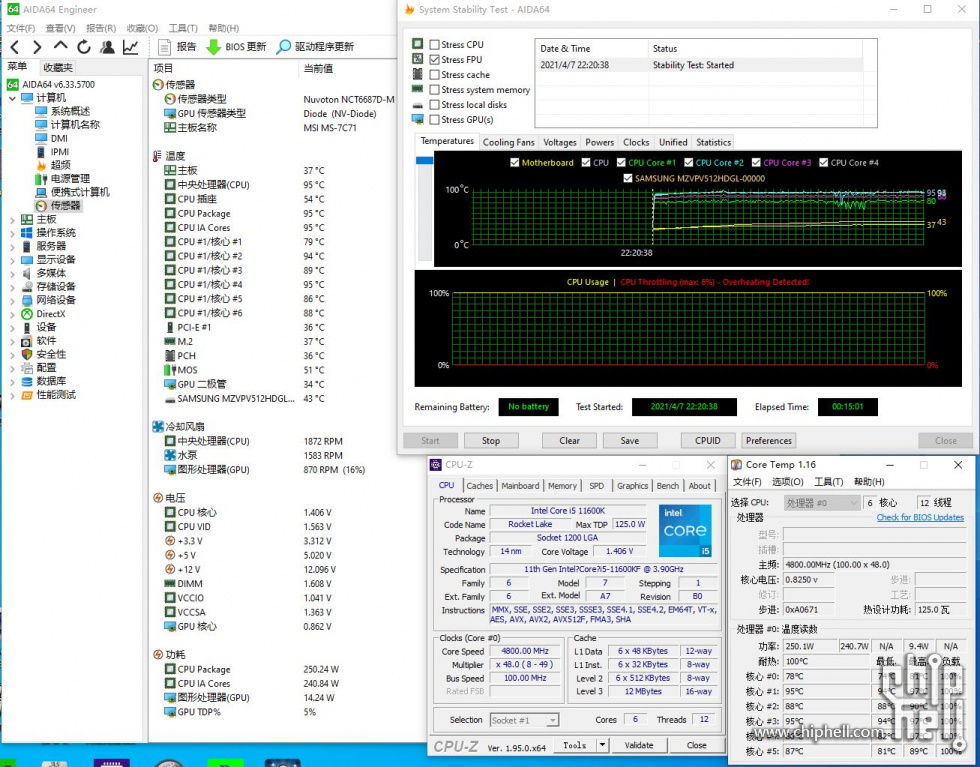Open CPU-Z Socket #1 selection dropdown

[552, 720]
